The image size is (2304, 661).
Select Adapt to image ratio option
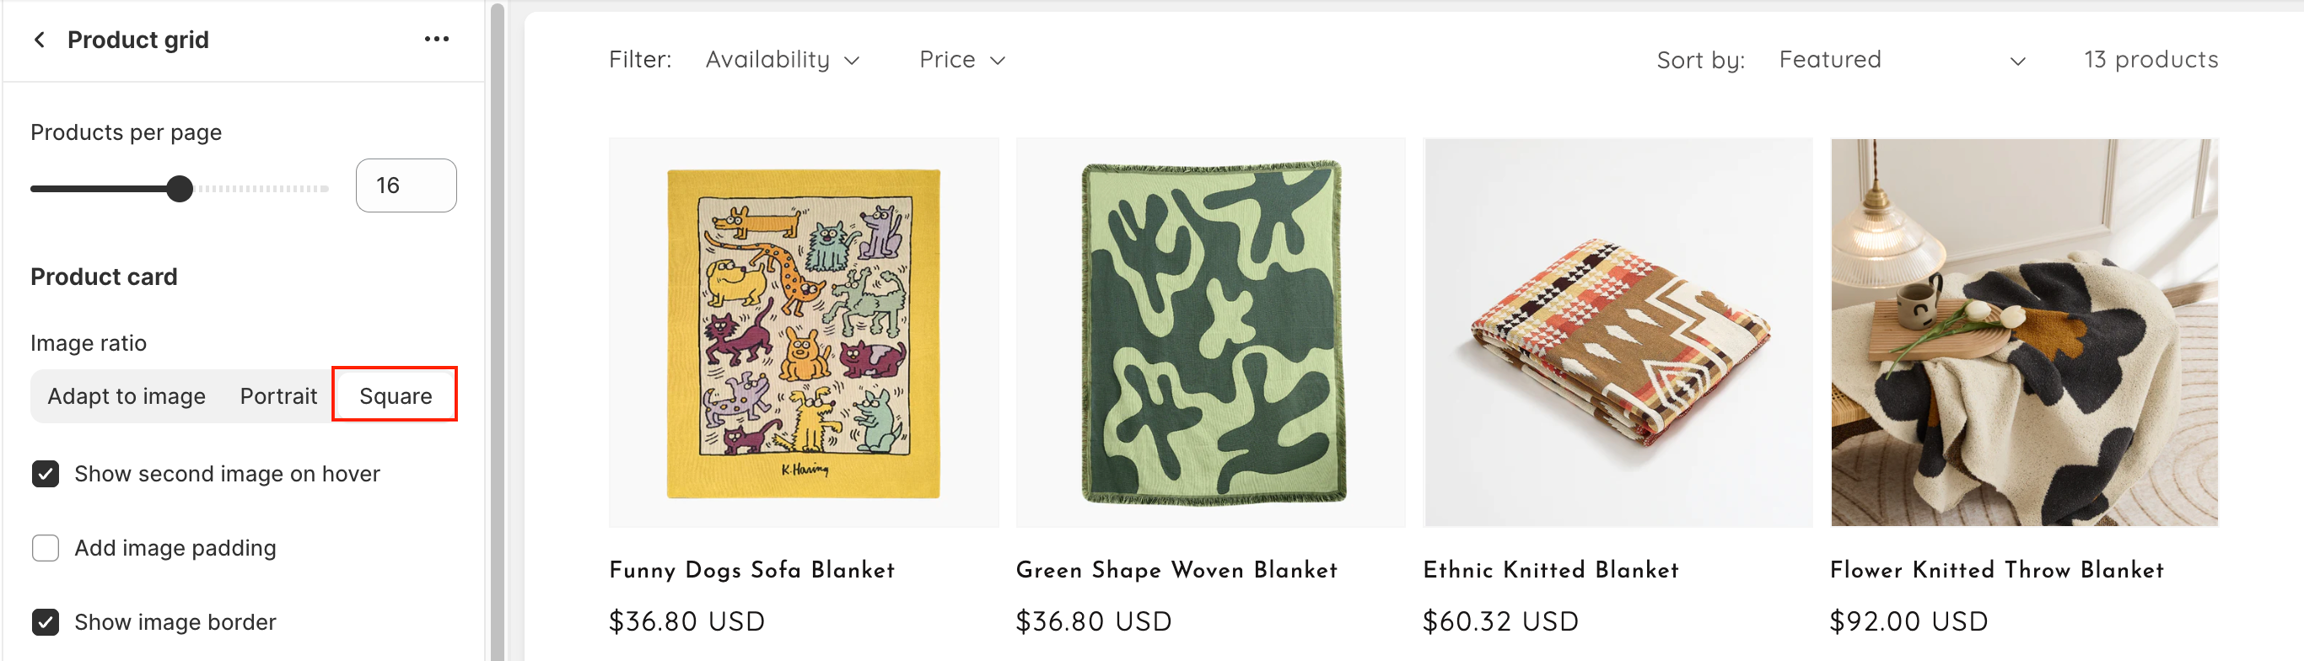[126, 396]
